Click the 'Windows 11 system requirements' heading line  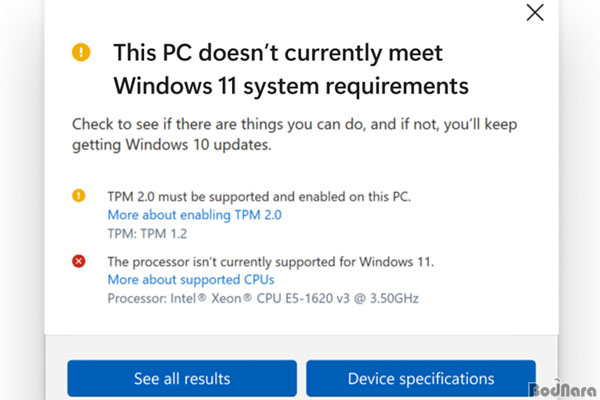coord(291,86)
